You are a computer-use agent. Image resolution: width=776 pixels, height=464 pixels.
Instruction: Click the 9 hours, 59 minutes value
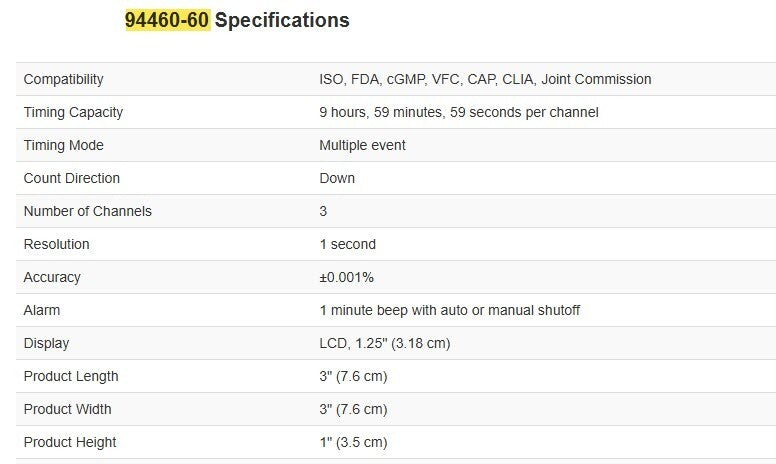coord(458,112)
